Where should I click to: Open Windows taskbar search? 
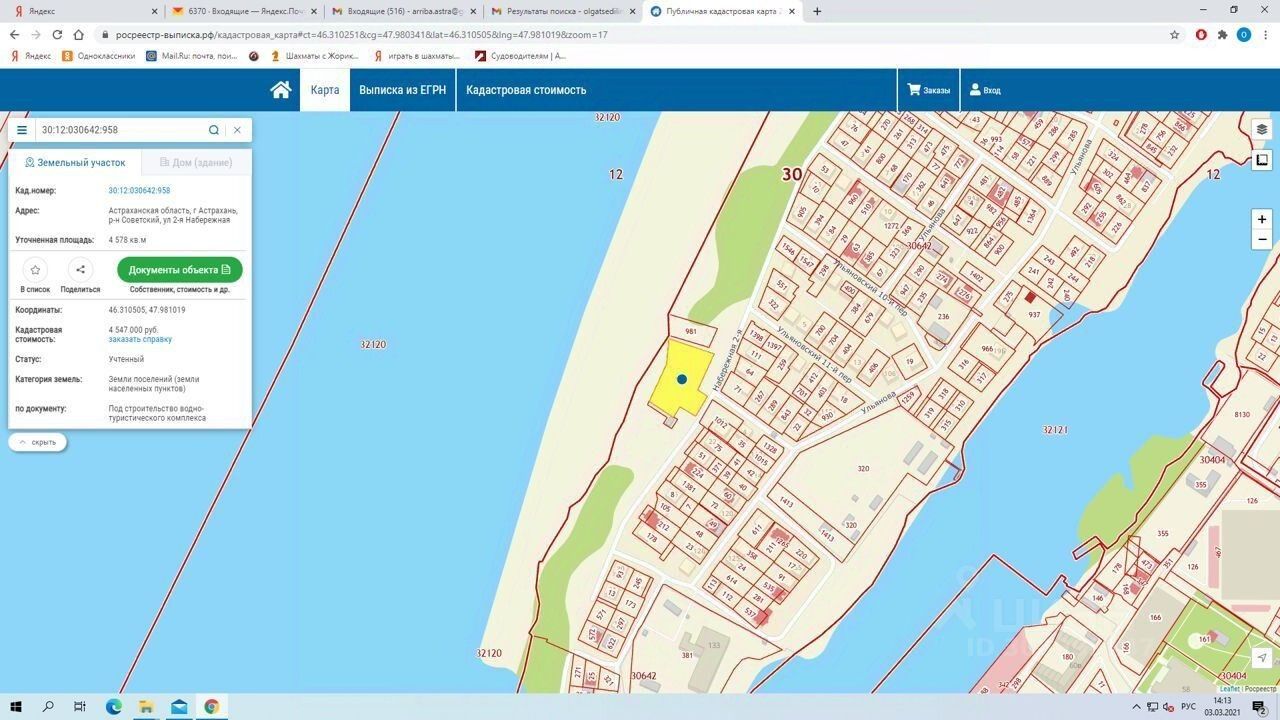click(x=48, y=707)
